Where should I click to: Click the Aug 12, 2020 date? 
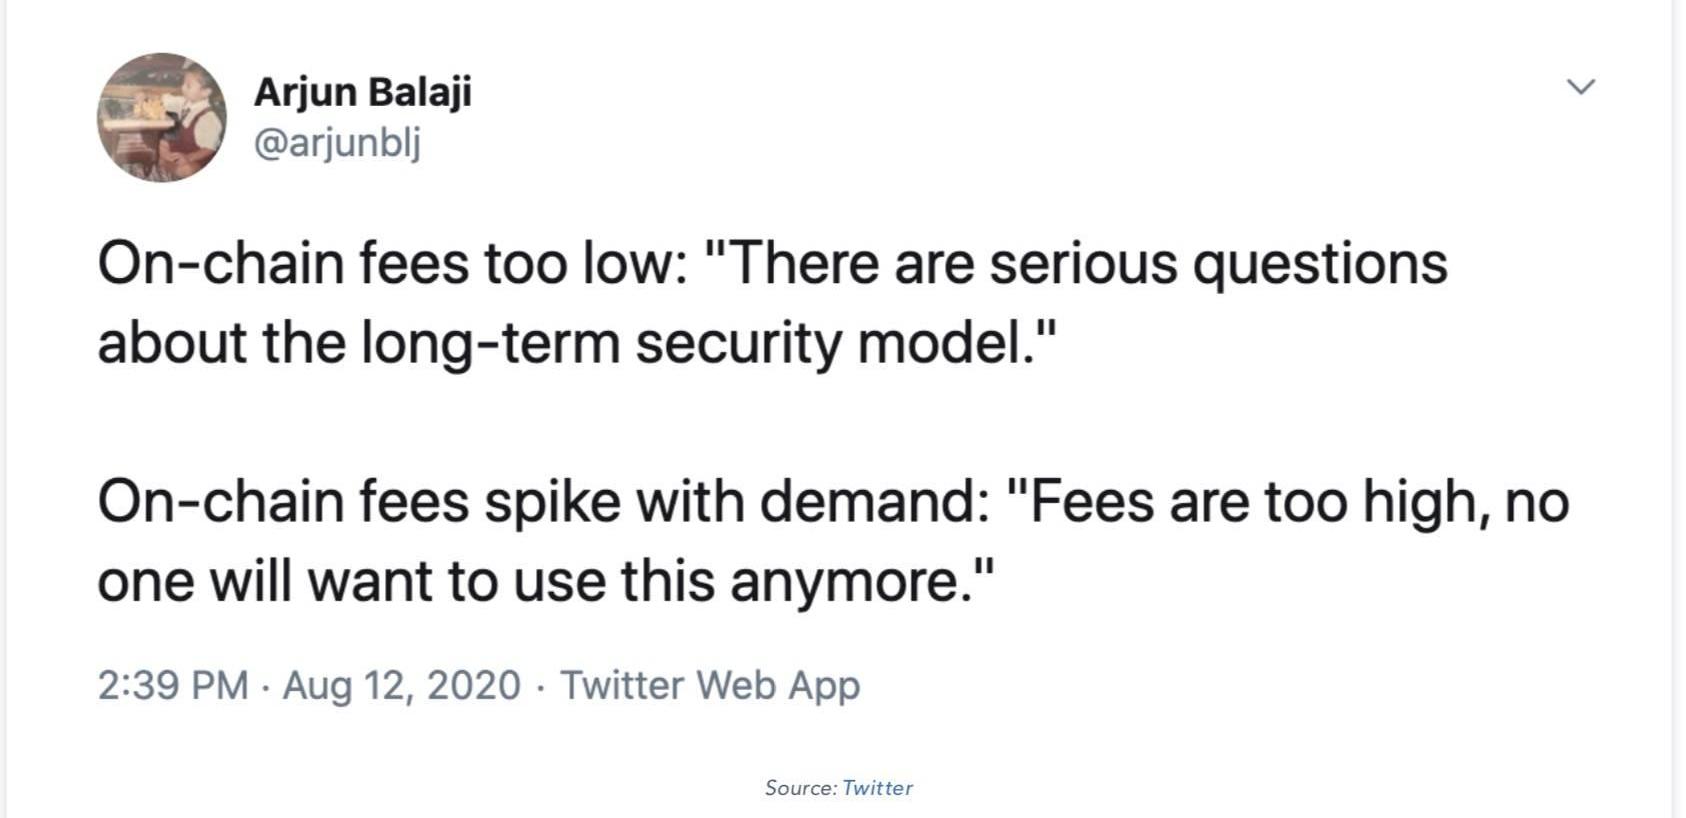coord(401,686)
